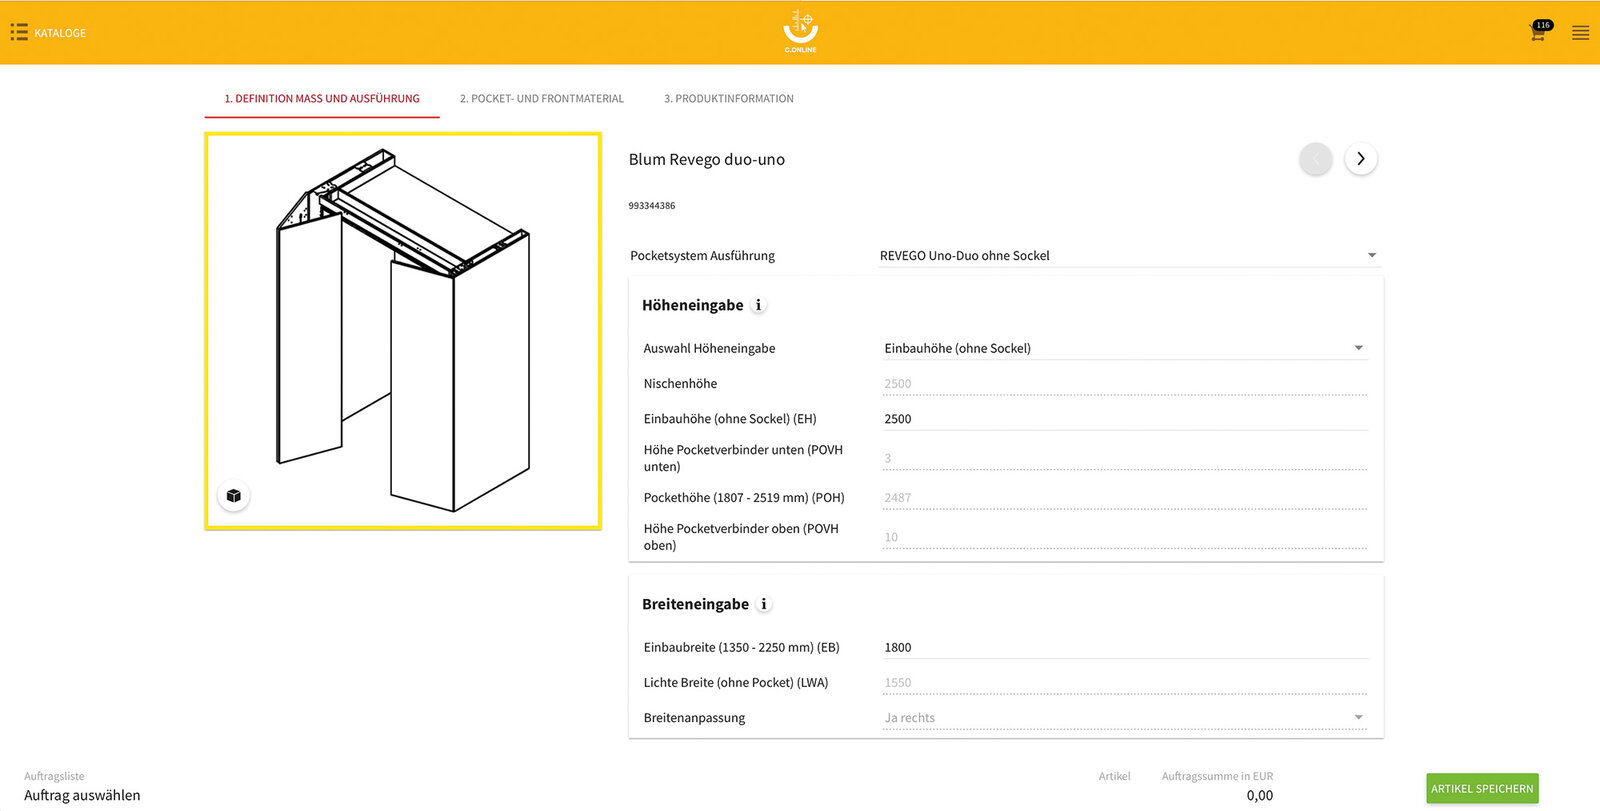Go to next product arrow
This screenshot has width=1600, height=811.
click(x=1361, y=159)
